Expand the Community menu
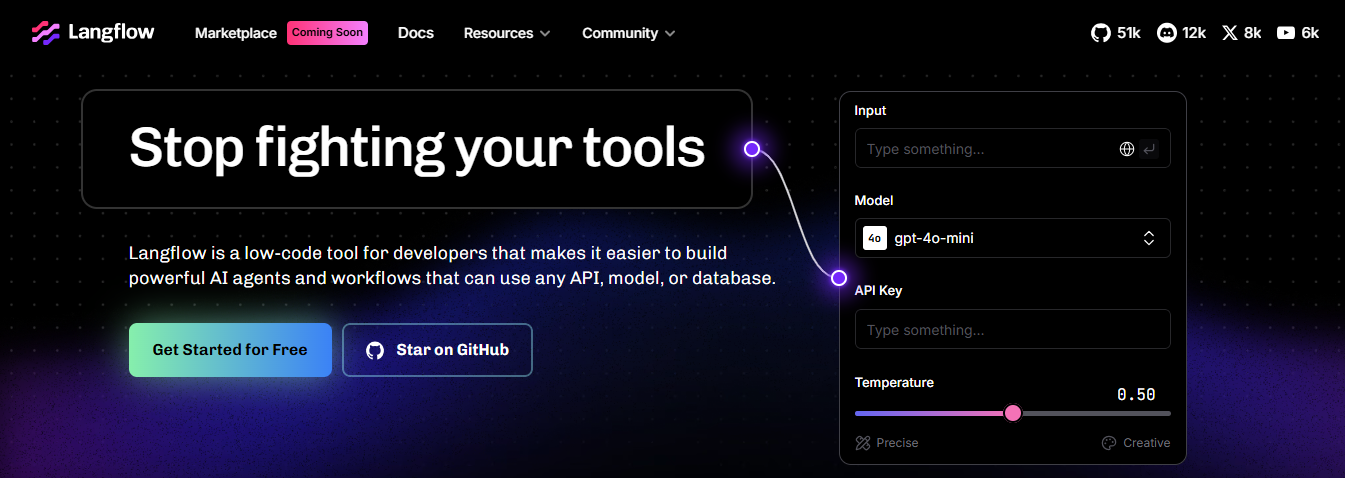 pyautogui.click(x=629, y=33)
